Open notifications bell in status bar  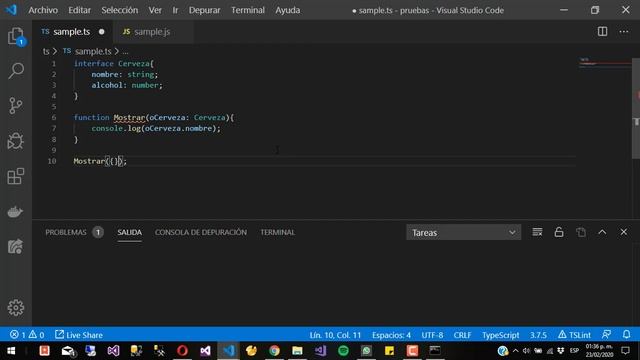tap(627, 335)
